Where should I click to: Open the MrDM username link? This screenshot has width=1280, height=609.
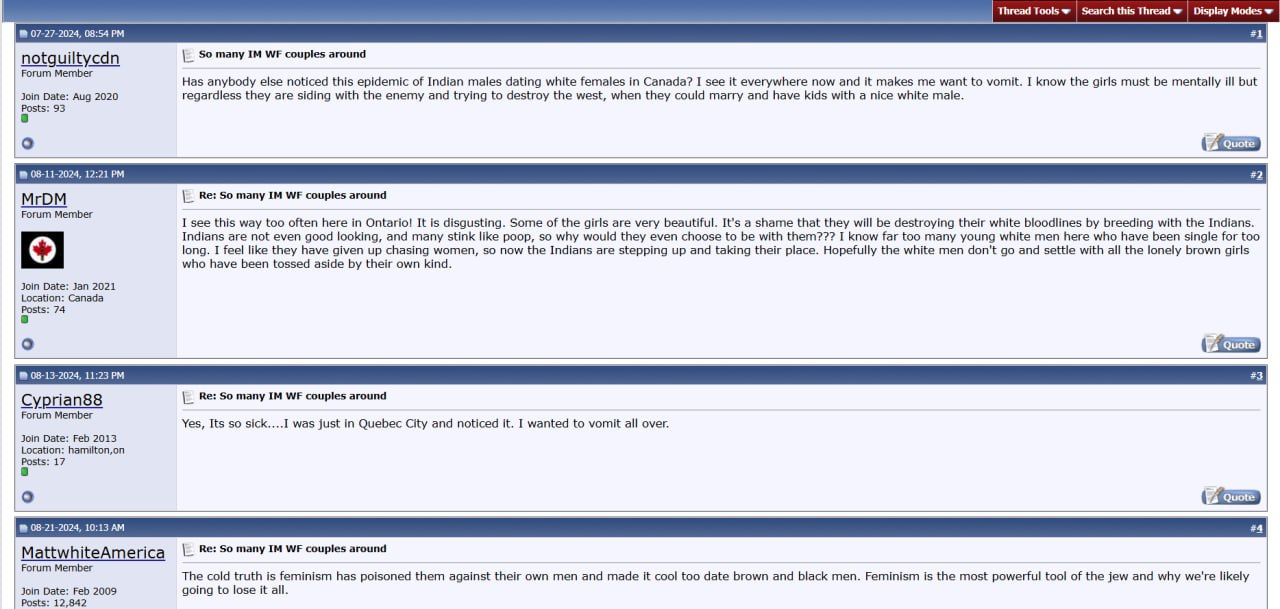(44, 199)
